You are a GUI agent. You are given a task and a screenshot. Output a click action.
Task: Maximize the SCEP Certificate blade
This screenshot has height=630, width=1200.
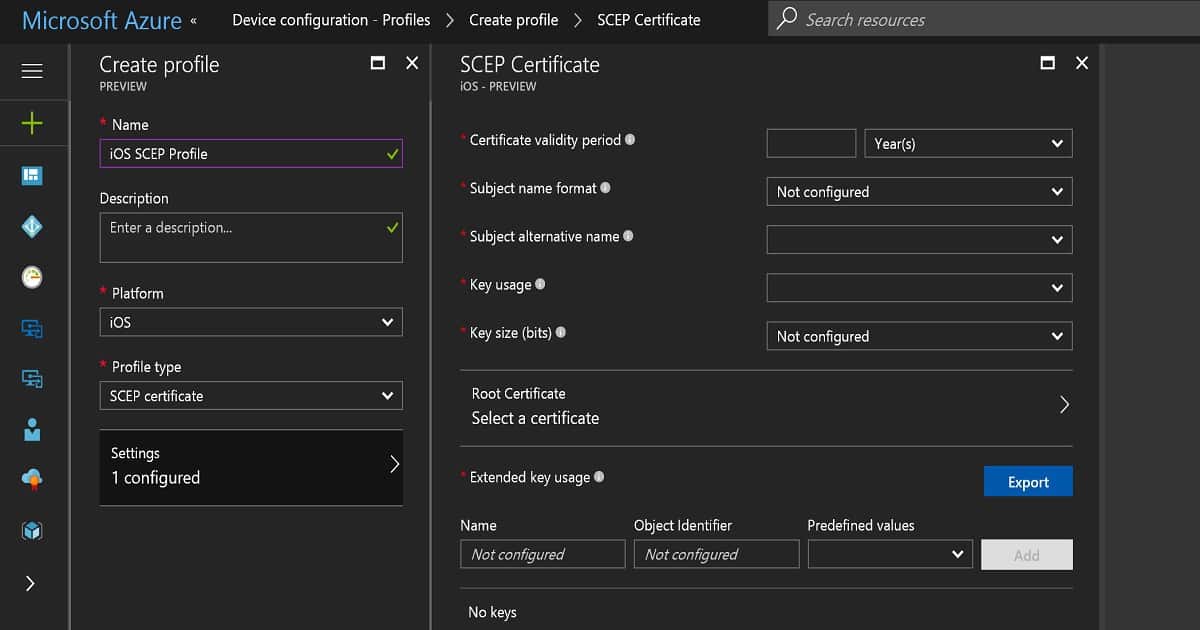coord(1048,63)
